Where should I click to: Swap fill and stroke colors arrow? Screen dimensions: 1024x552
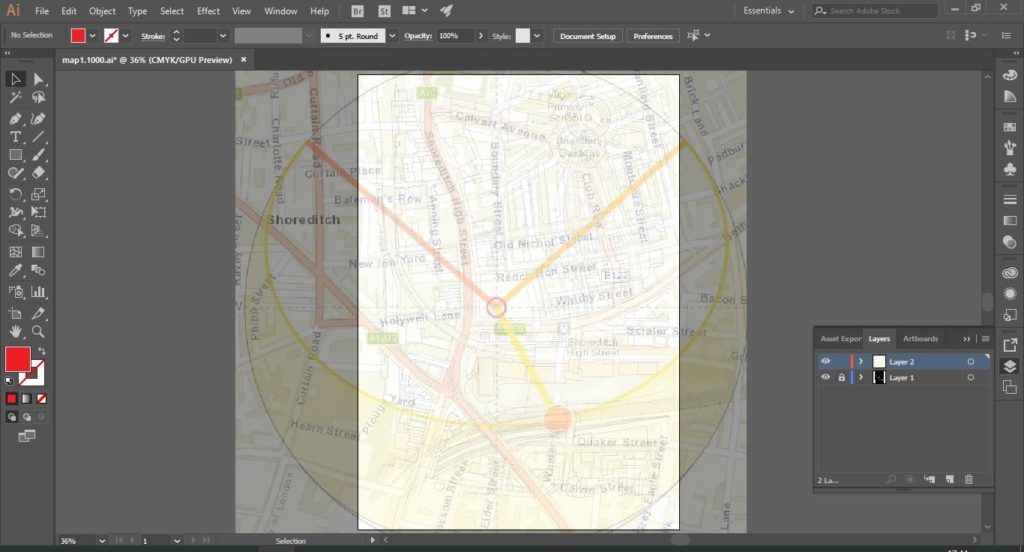(41, 351)
